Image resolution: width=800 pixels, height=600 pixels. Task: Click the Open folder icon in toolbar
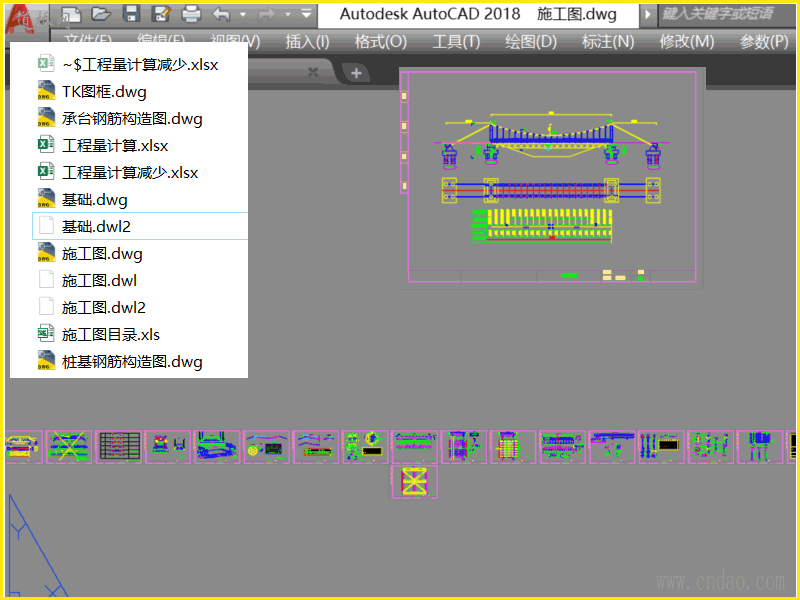101,14
